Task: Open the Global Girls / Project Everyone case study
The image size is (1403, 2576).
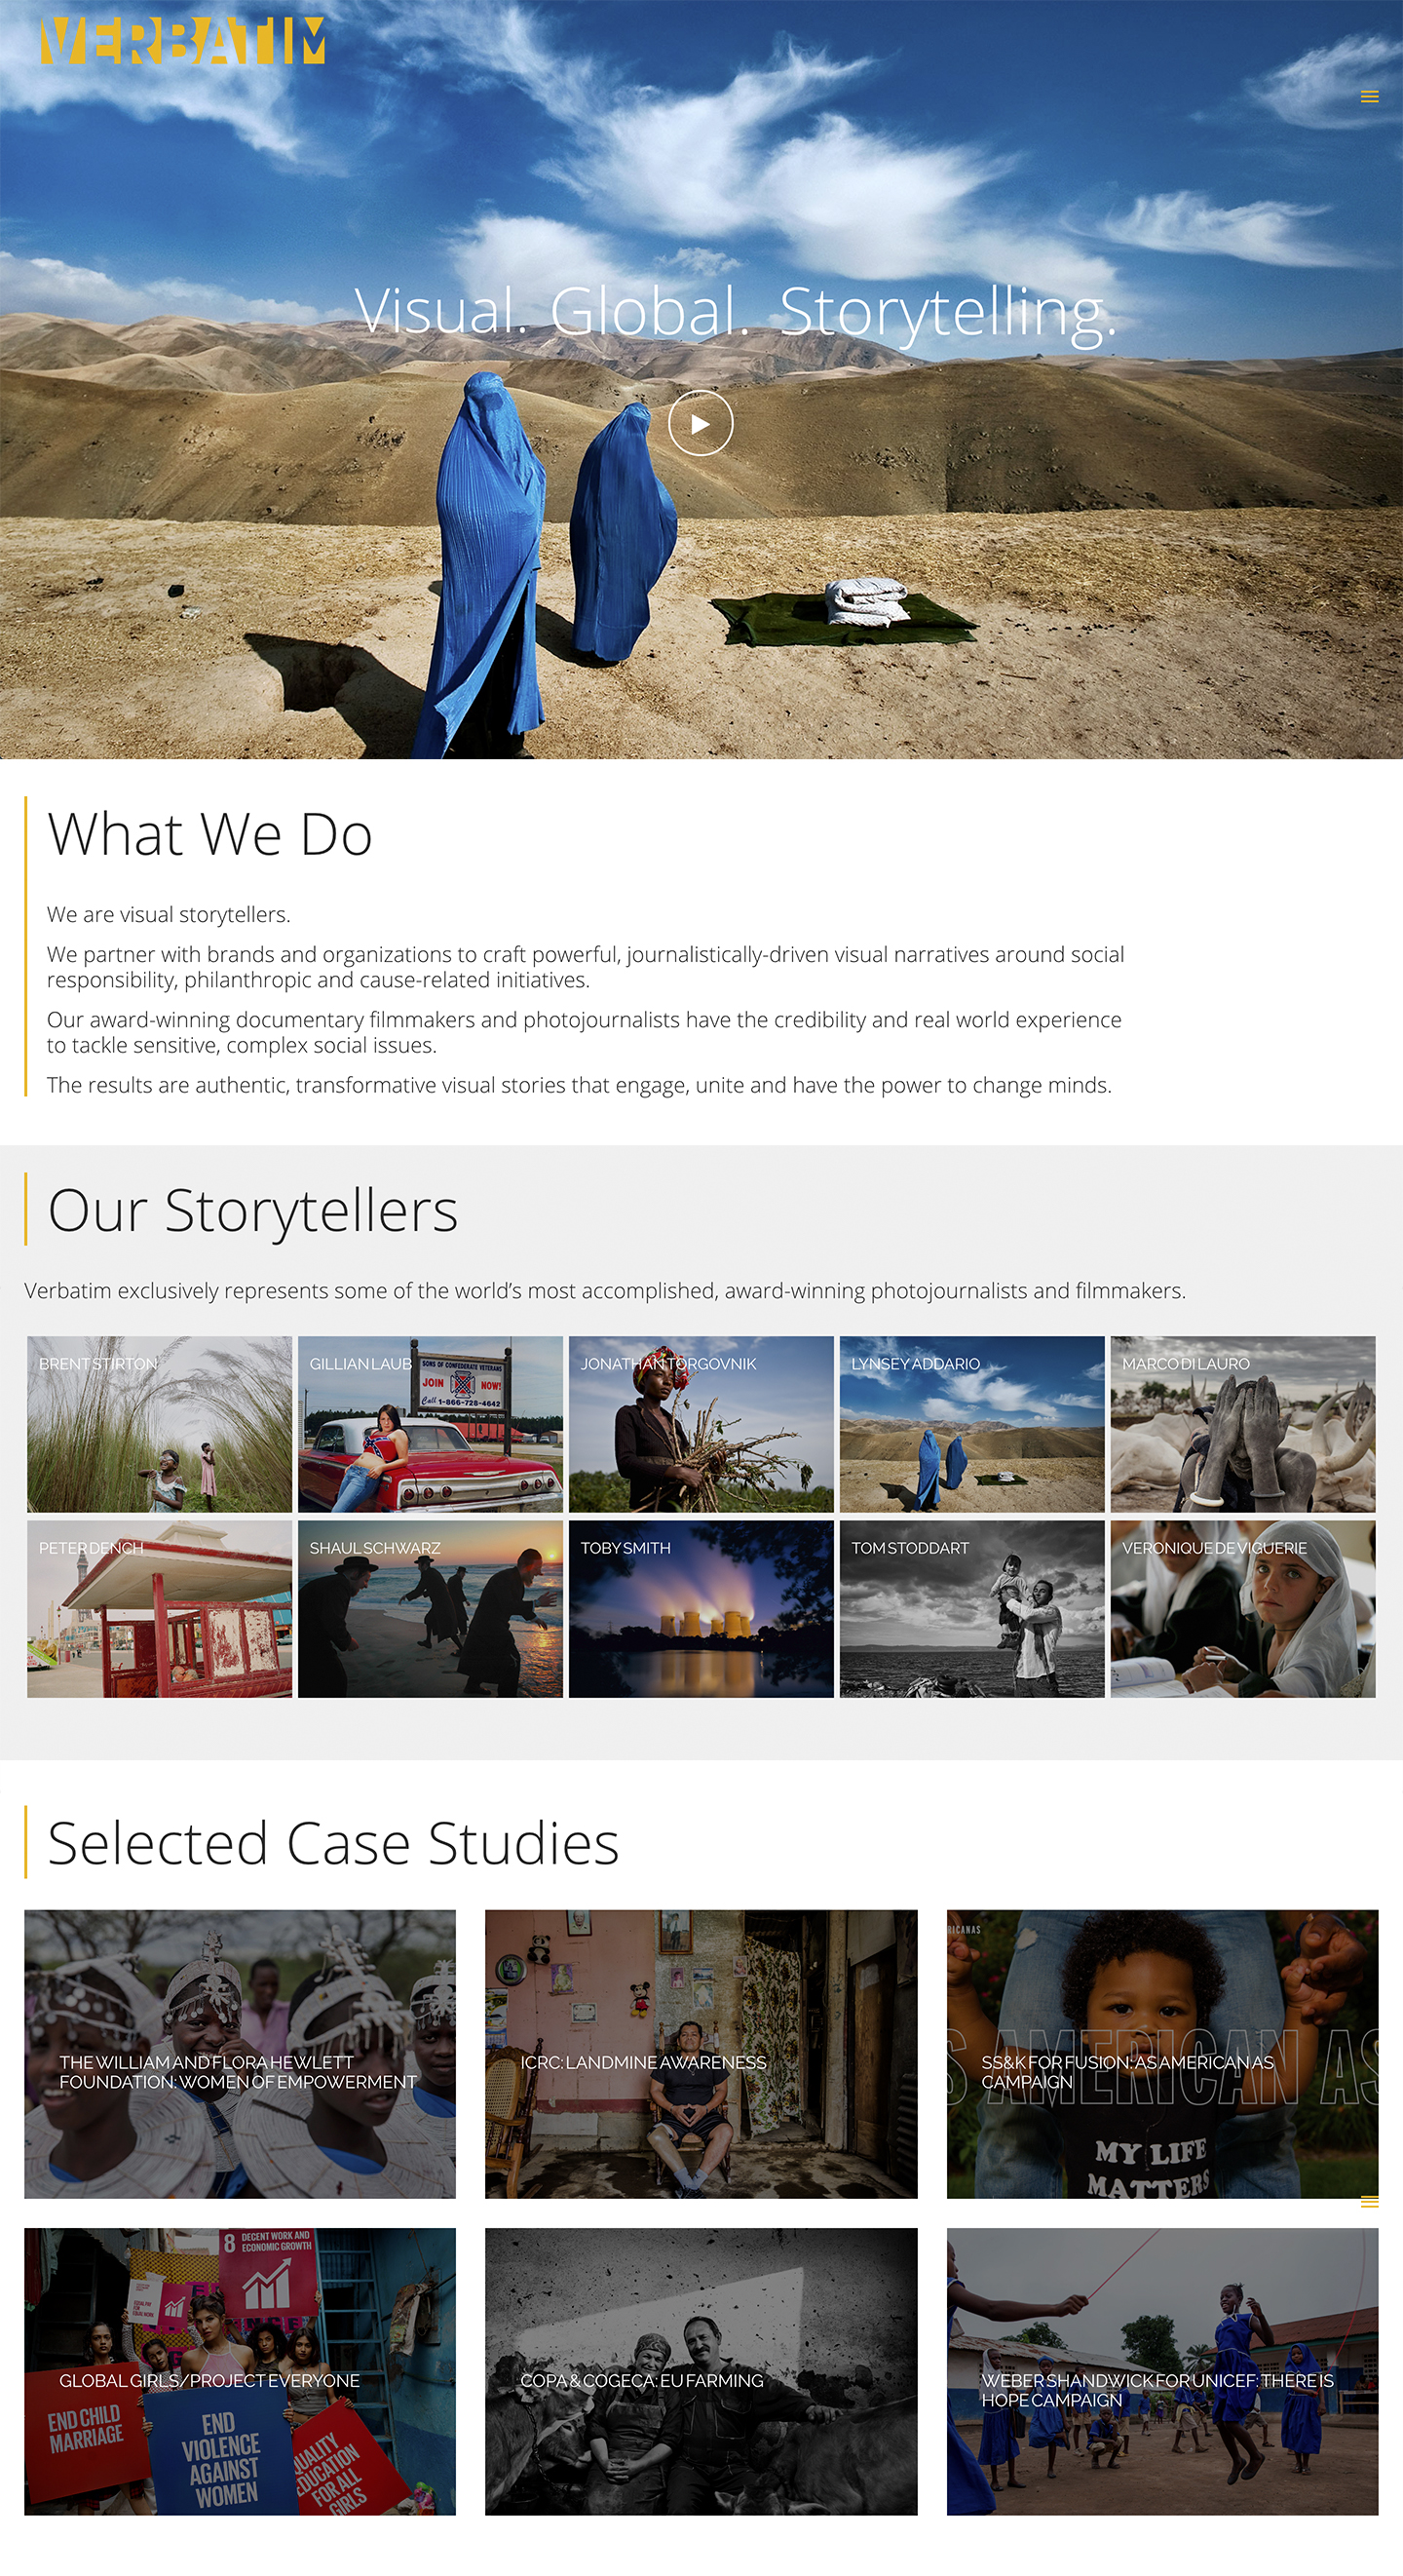Action: click(x=240, y=2371)
